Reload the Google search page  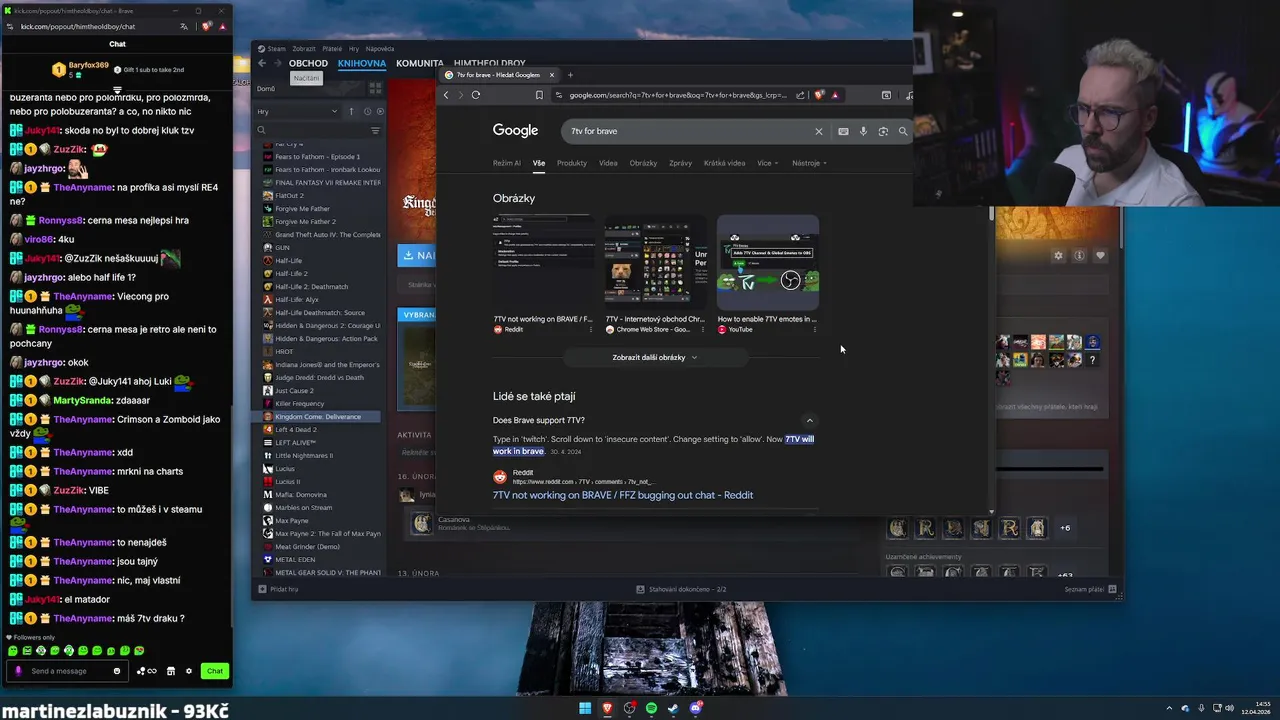(476, 95)
